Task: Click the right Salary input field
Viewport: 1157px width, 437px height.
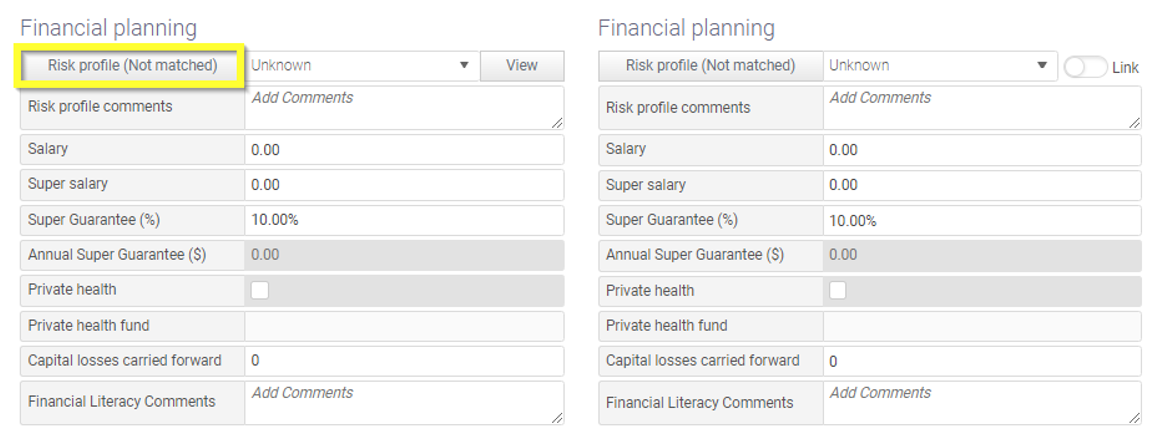Action: click(982, 150)
